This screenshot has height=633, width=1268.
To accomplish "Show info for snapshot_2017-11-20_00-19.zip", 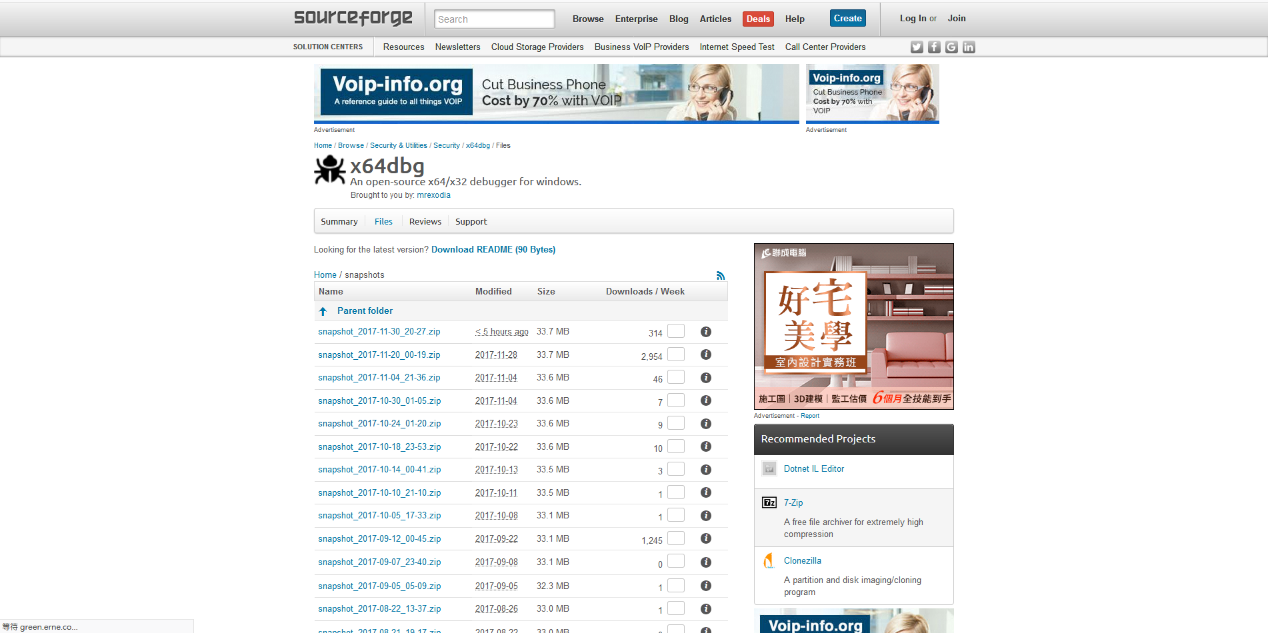I will click(706, 355).
